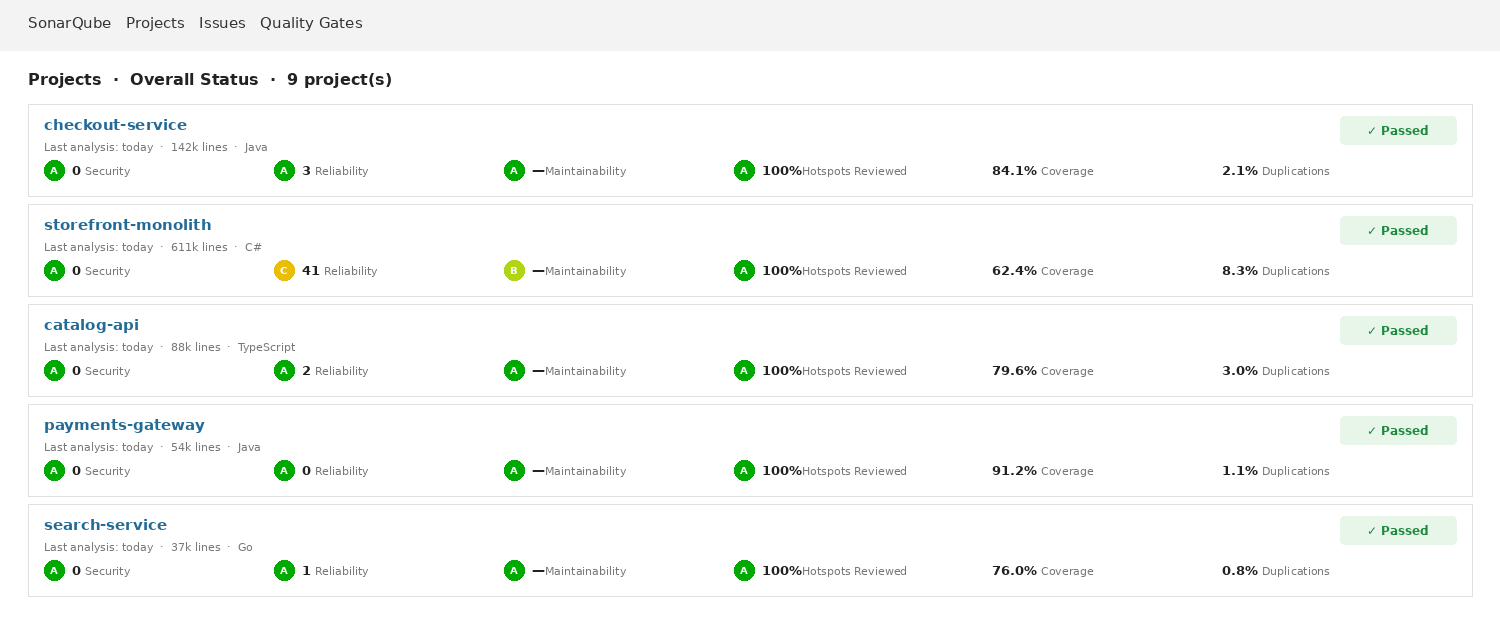This screenshot has width=1500, height=620.
Task: Click Reliability C rating badge for storefront-monolith
Action: pyautogui.click(x=284, y=271)
